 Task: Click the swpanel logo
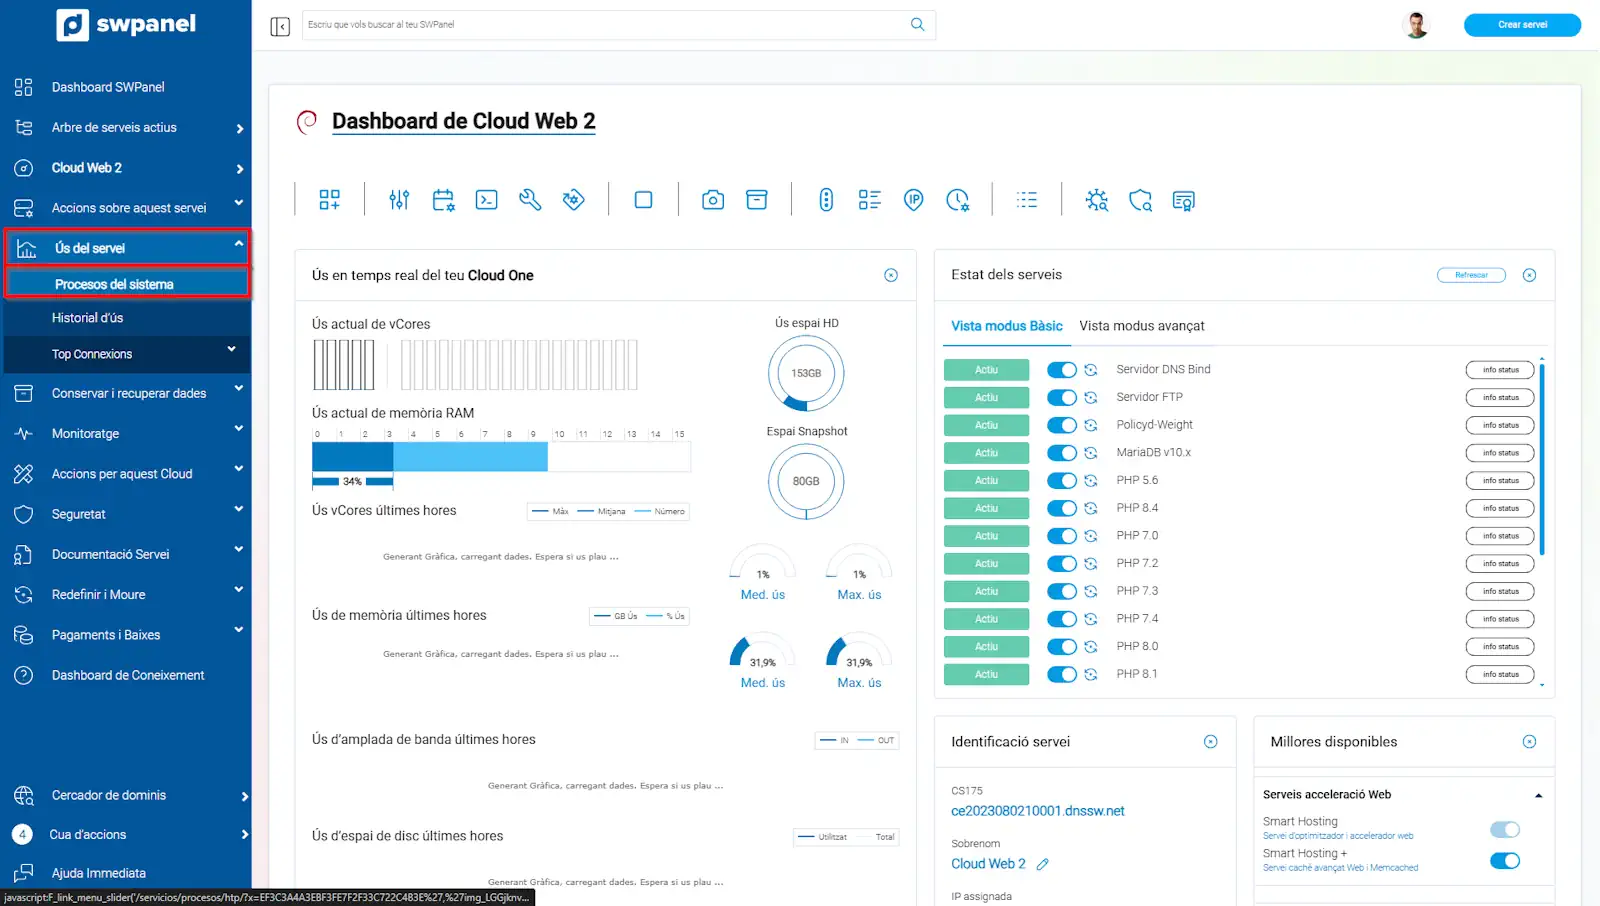[x=126, y=24]
